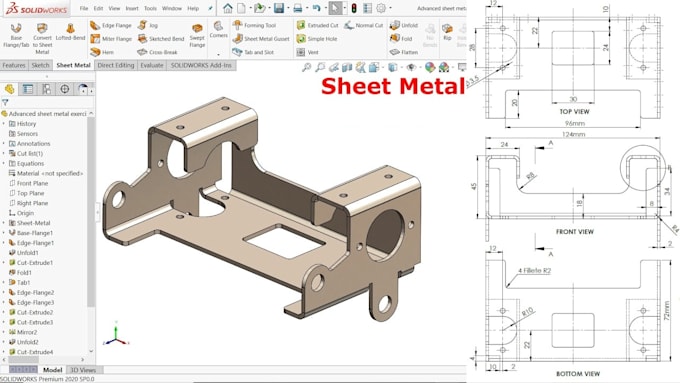
Task: Click the Cross-Break tool
Action: point(157,52)
